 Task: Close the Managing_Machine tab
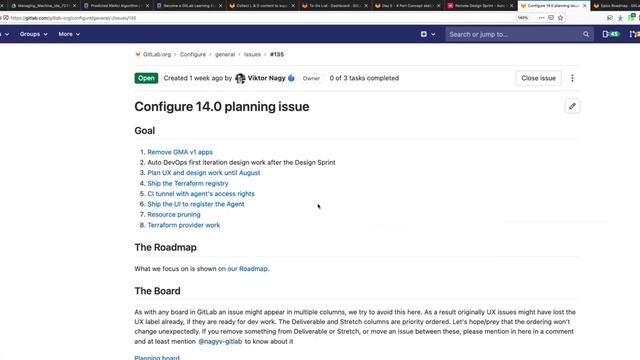[75, 6]
